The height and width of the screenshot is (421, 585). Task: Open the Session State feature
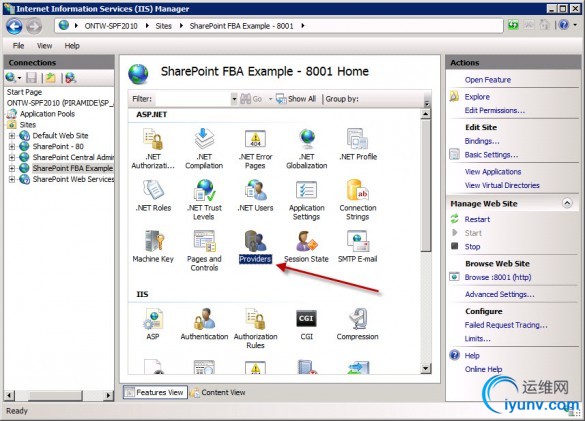click(x=306, y=246)
